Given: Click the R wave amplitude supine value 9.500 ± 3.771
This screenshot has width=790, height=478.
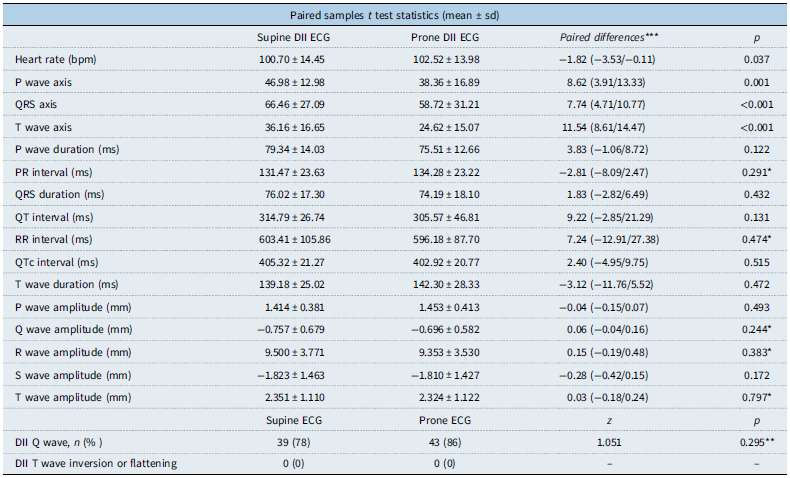Looking at the screenshot, I should click(295, 353).
